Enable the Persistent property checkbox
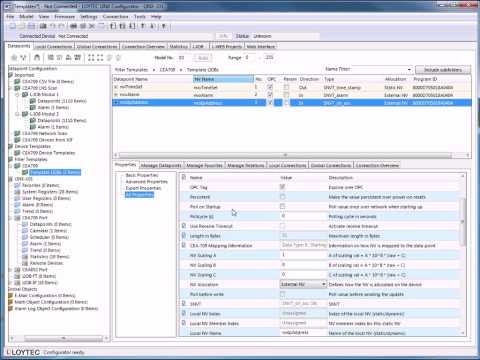 [x=283, y=197]
